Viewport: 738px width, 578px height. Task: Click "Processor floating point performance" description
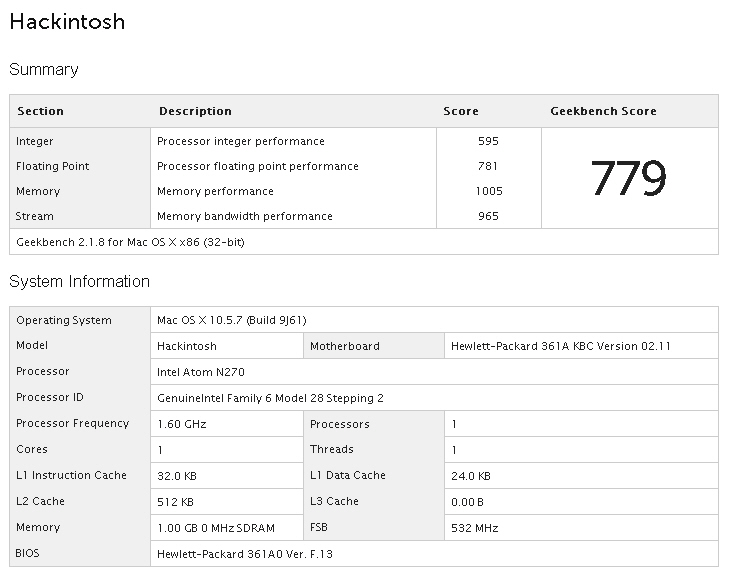point(258,166)
